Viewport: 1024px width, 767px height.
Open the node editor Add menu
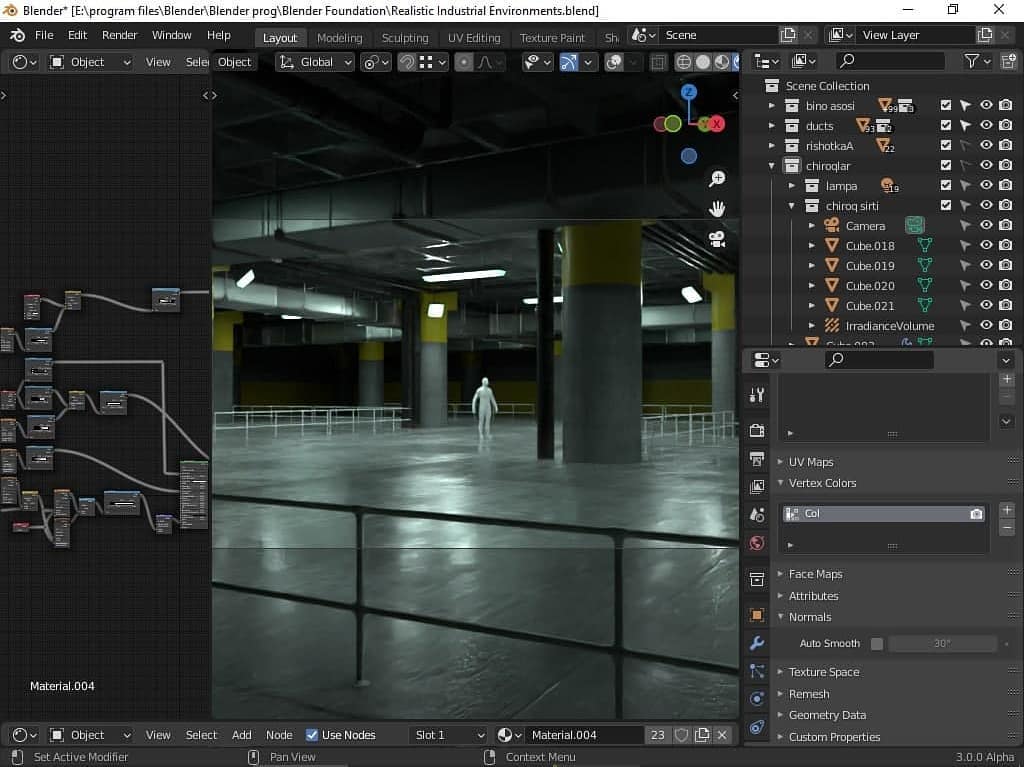tap(242, 735)
